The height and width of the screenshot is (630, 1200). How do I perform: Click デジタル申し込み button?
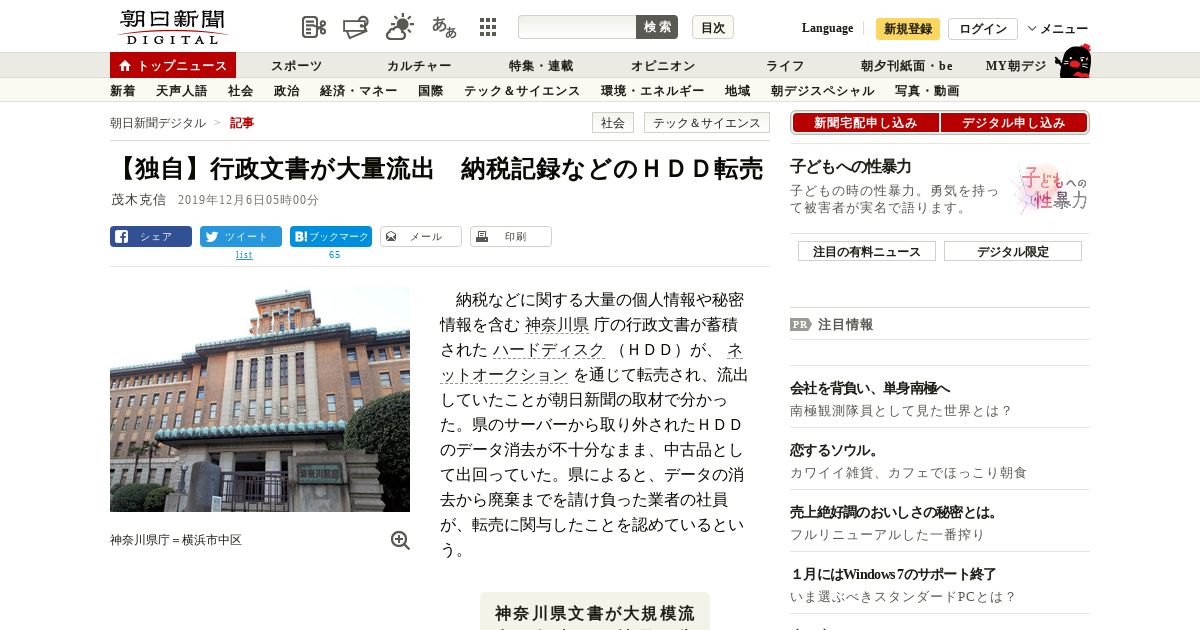click(x=1014, y=123)
